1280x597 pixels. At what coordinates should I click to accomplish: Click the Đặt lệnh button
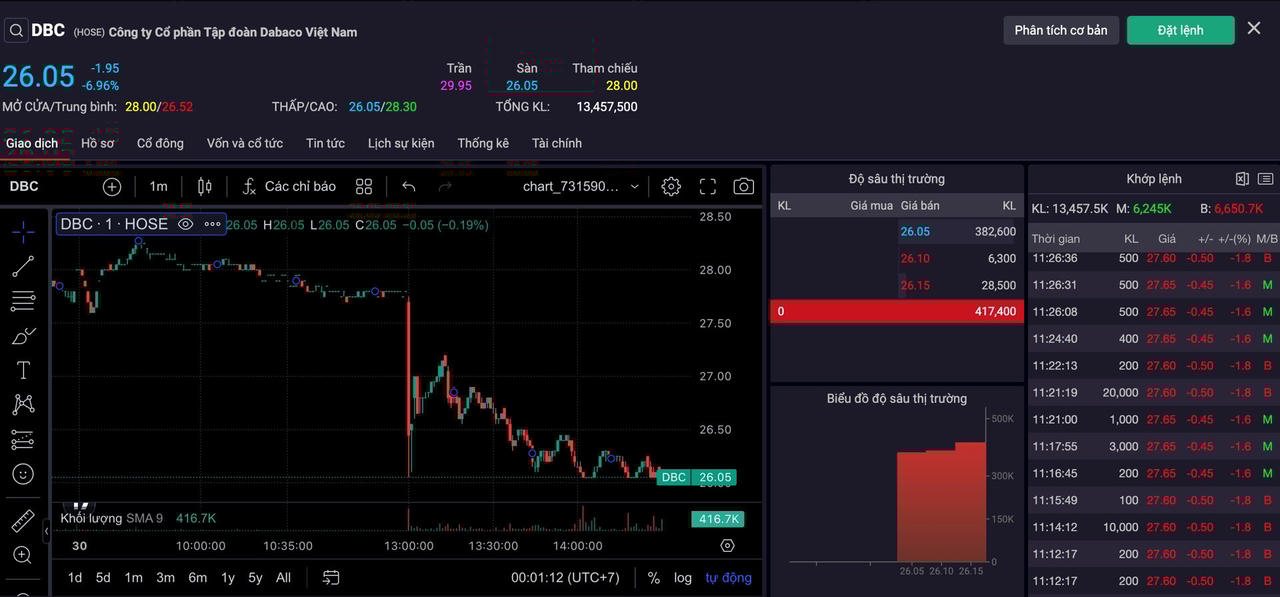point(1180,30)
